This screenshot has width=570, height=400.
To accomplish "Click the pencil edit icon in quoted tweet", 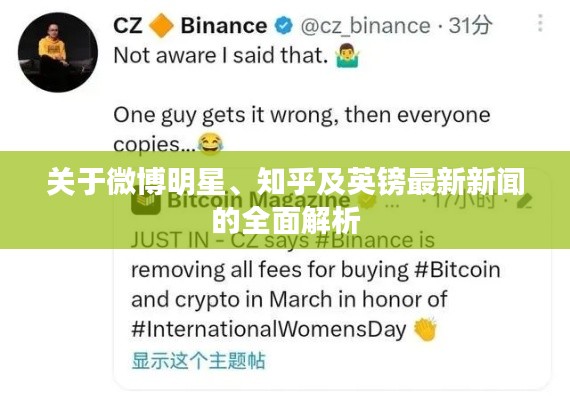I will 524,201.
